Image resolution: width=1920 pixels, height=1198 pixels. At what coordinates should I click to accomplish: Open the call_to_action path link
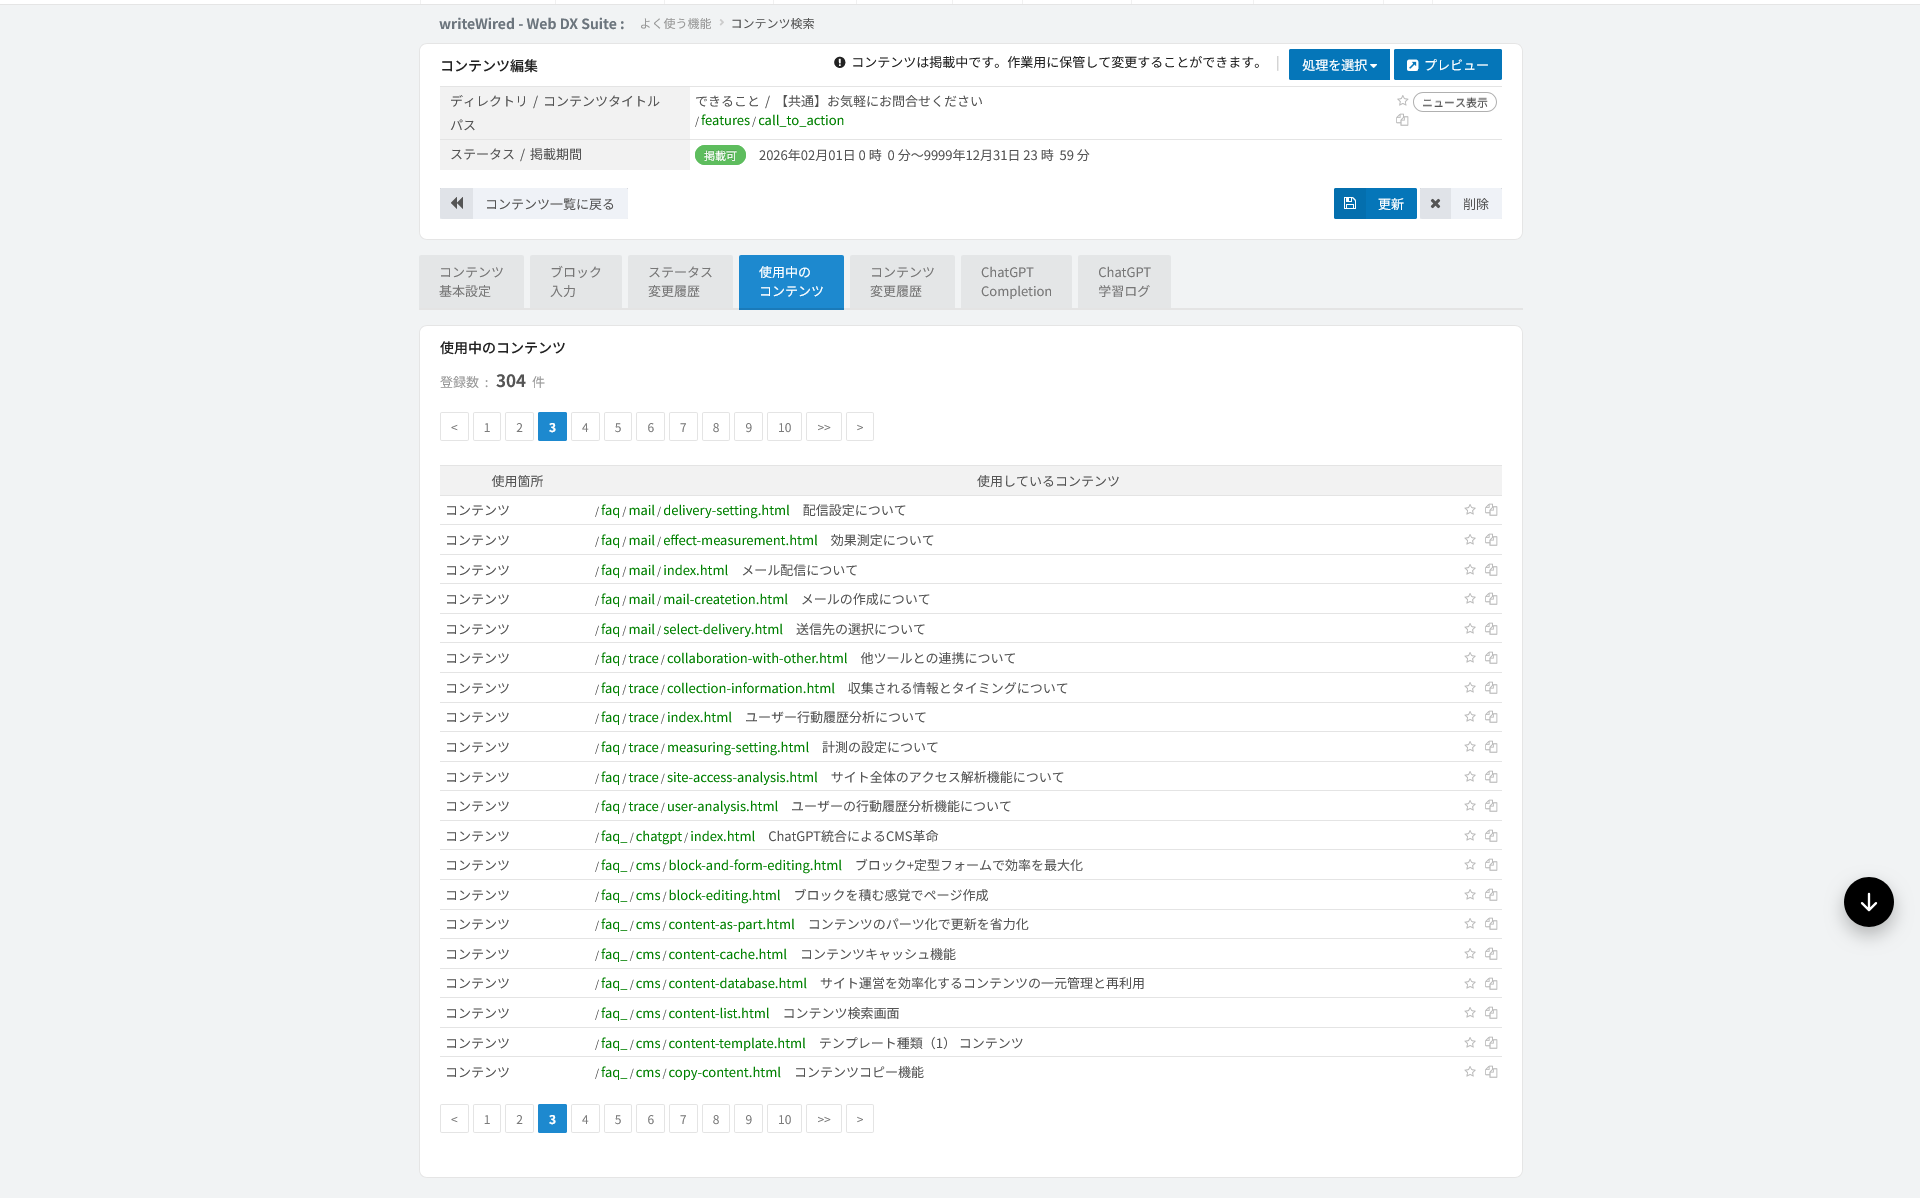(801, 120)
